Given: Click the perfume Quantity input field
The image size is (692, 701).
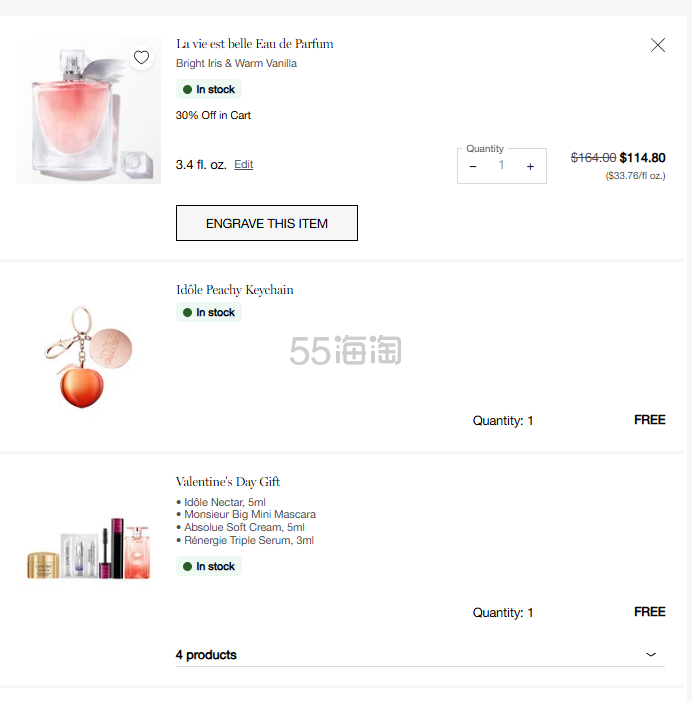Looking at the screenshot, I should pos(501,166).
